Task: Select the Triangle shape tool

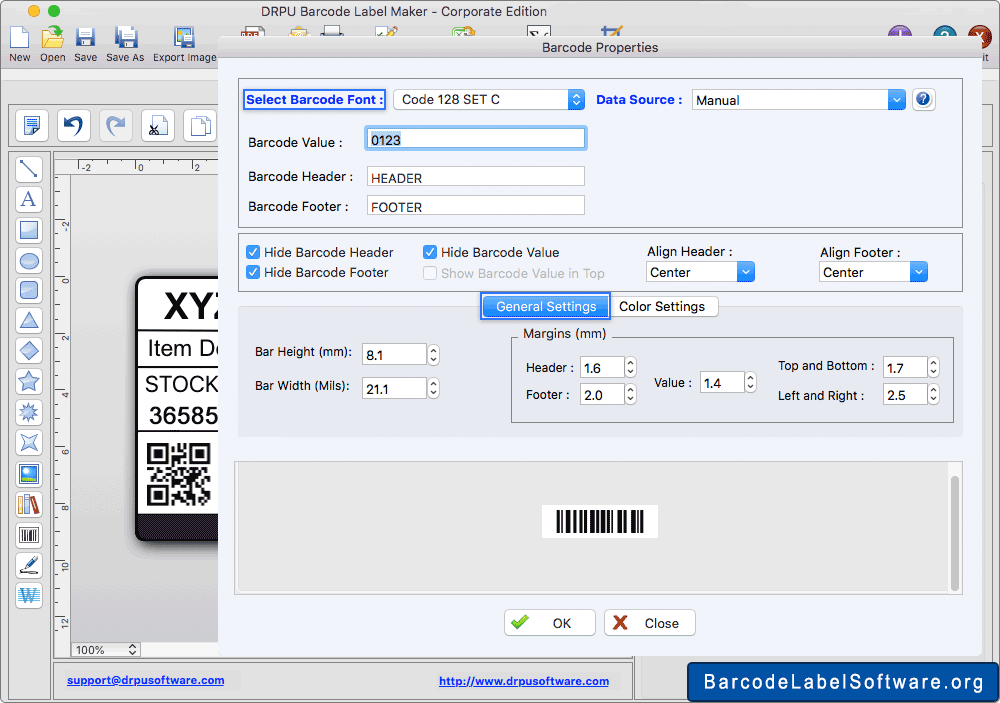Action: pos(29,320)
